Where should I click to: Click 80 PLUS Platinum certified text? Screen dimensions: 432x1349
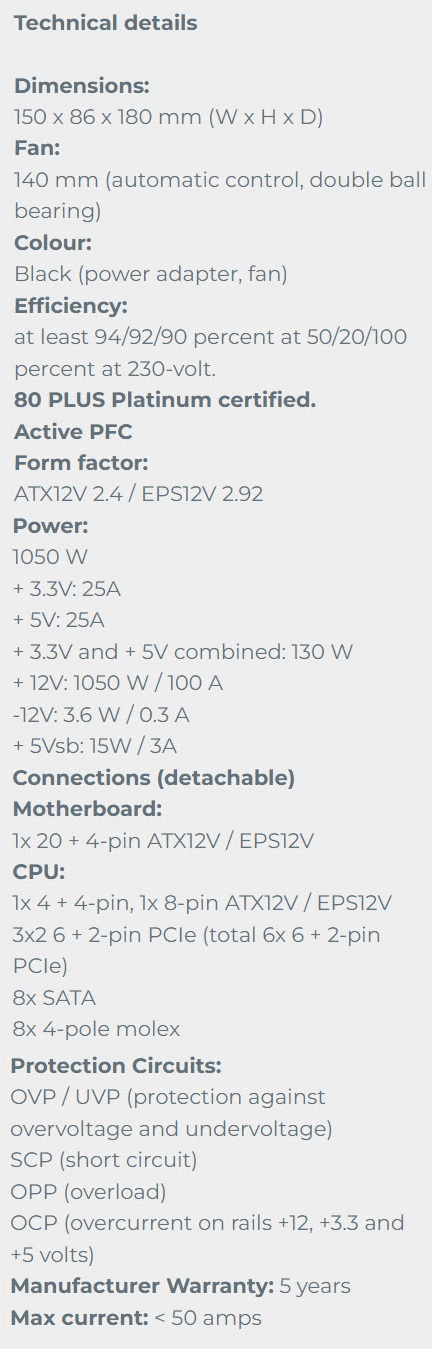pyautogui.click(x=165, y=400)
